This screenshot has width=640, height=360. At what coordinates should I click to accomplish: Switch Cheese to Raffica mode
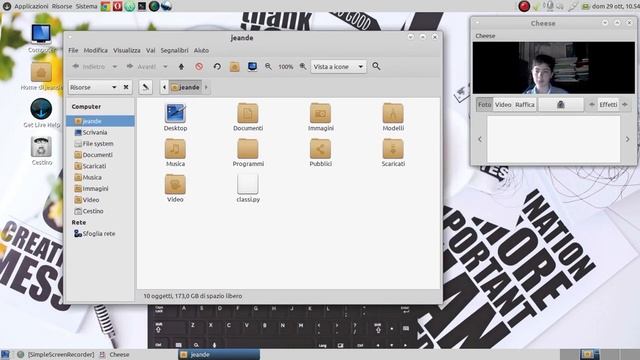524,104
